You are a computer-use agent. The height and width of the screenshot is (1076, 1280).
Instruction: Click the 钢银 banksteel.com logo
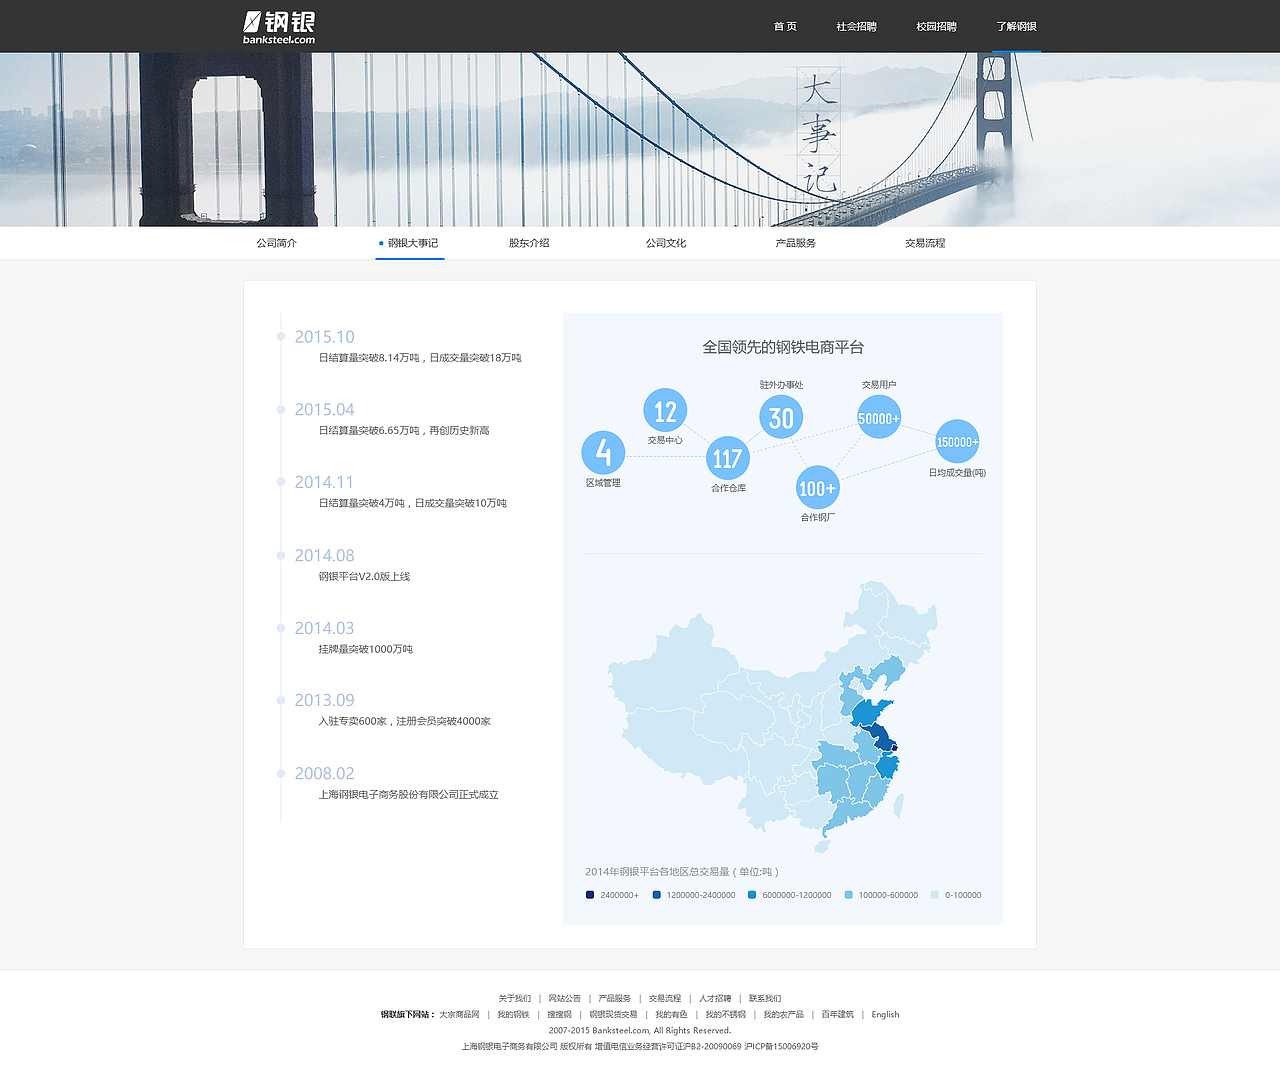coord(279,27)
